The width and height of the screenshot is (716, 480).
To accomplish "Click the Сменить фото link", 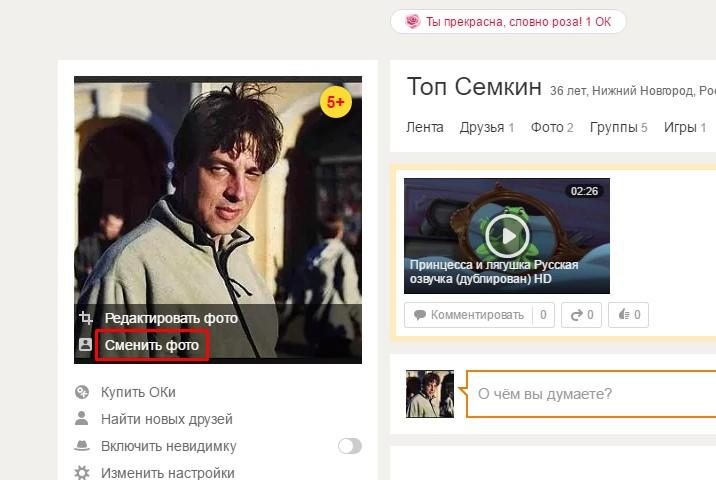I will pyautogui.click(x=152, y=345).
